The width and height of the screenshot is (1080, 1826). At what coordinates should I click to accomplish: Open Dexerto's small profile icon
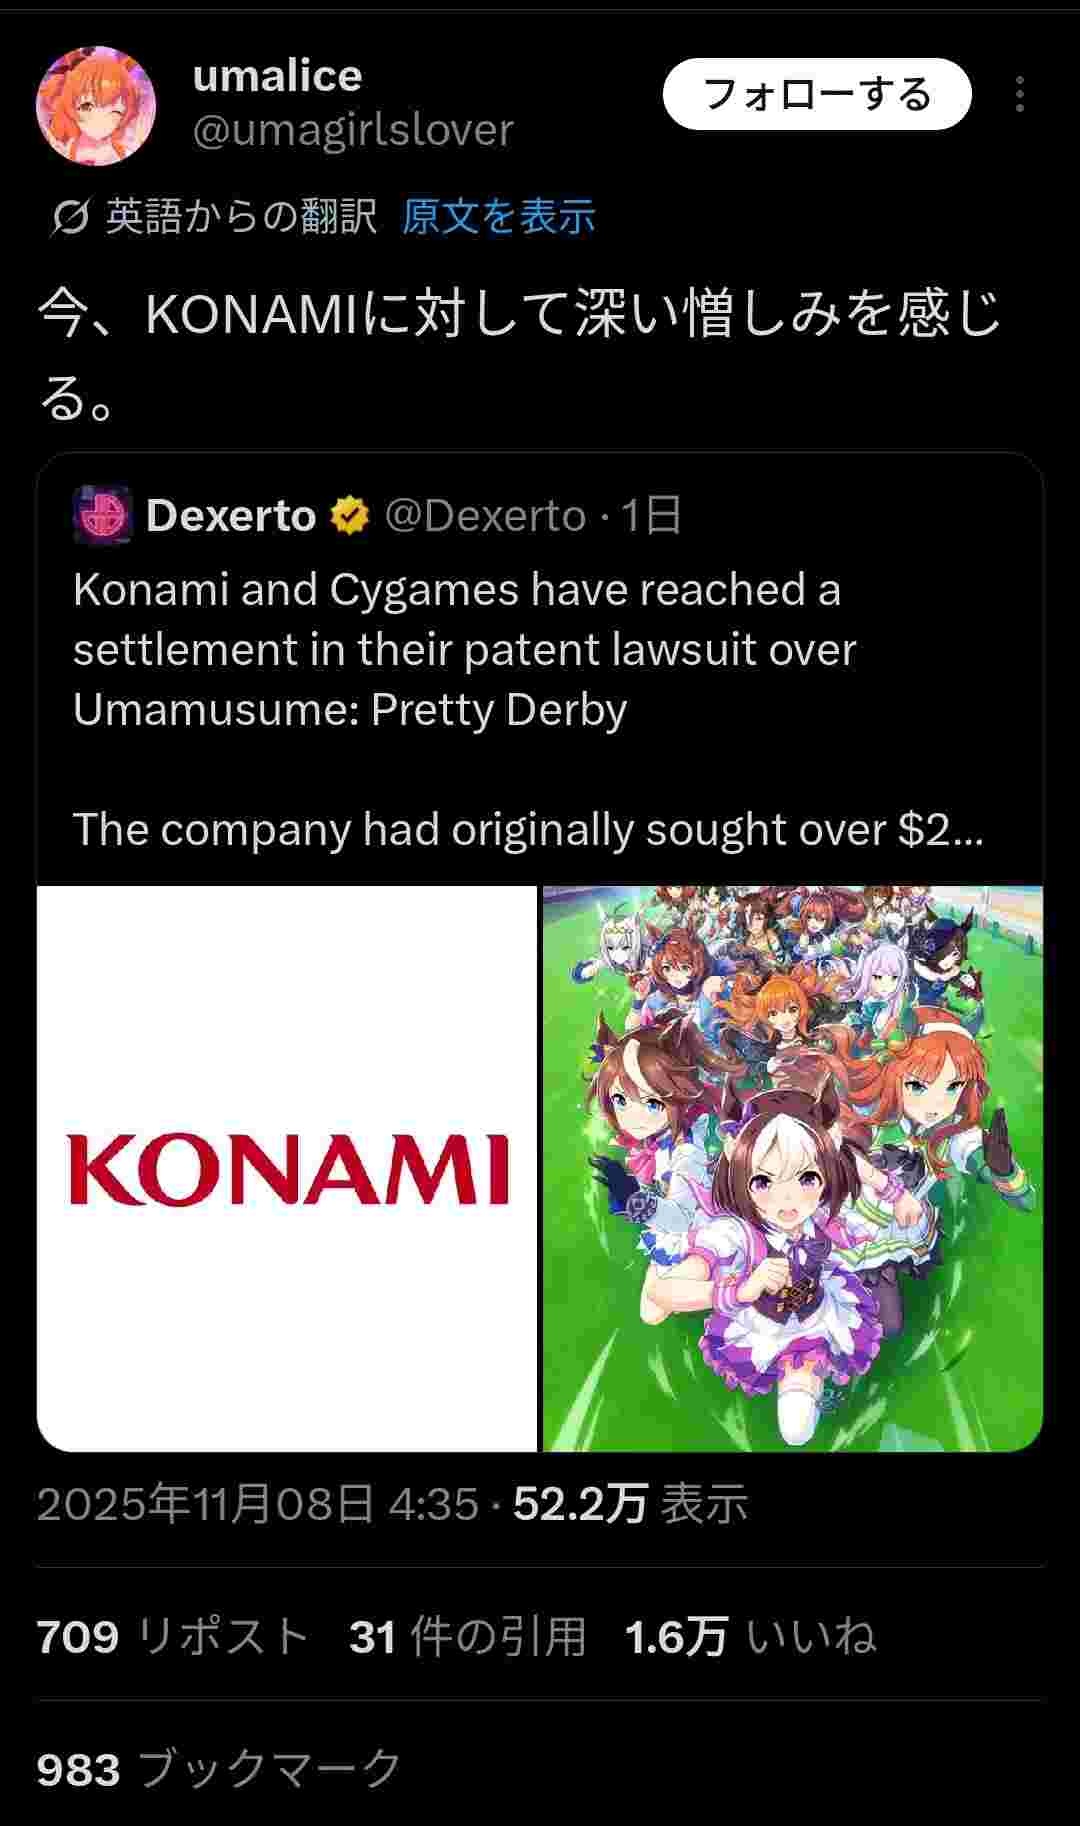[x=102, y=515]
